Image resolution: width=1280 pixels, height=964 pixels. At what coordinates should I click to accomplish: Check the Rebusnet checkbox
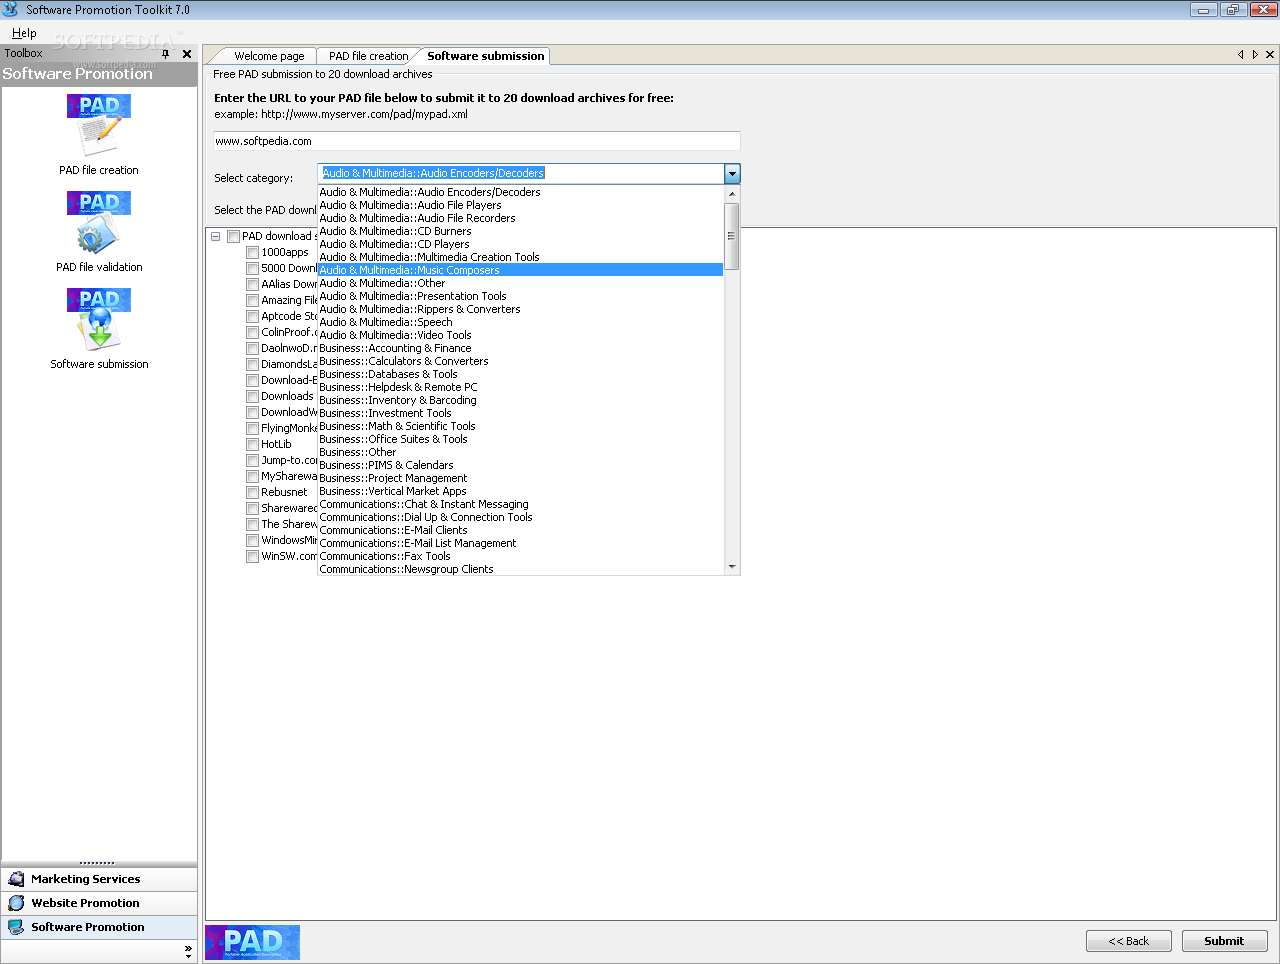point(252,493)
